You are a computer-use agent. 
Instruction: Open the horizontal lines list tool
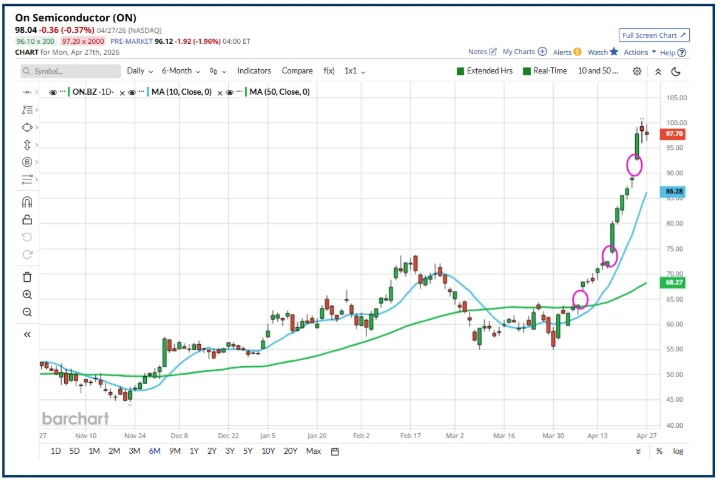click(27, 179)
